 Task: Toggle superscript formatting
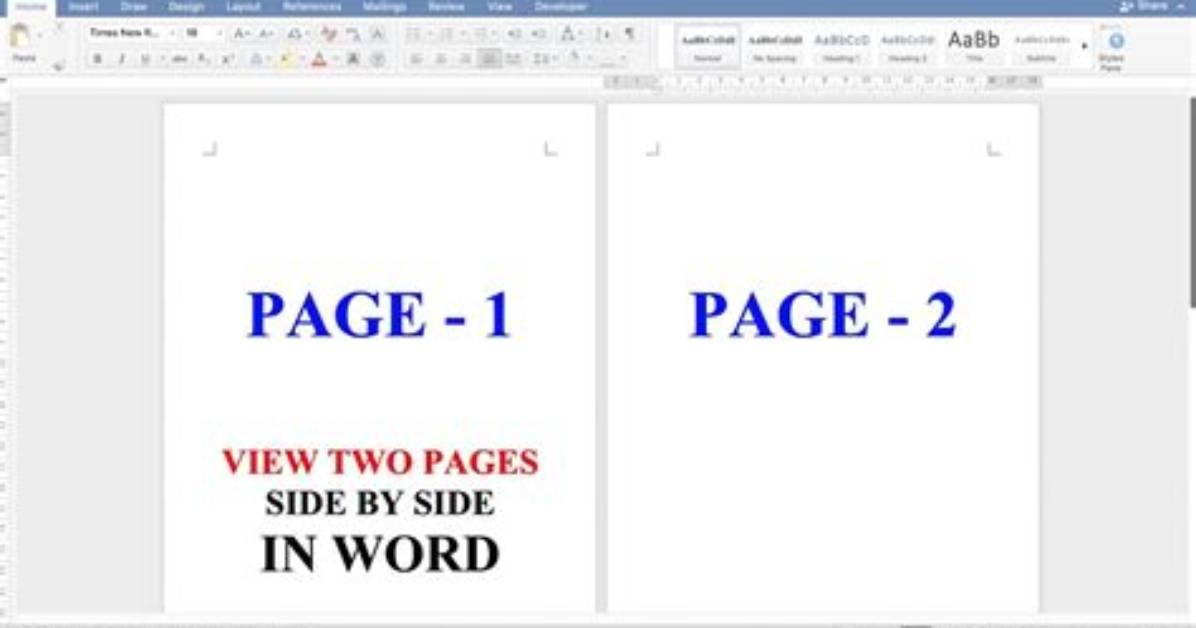[x=227, y=59]
